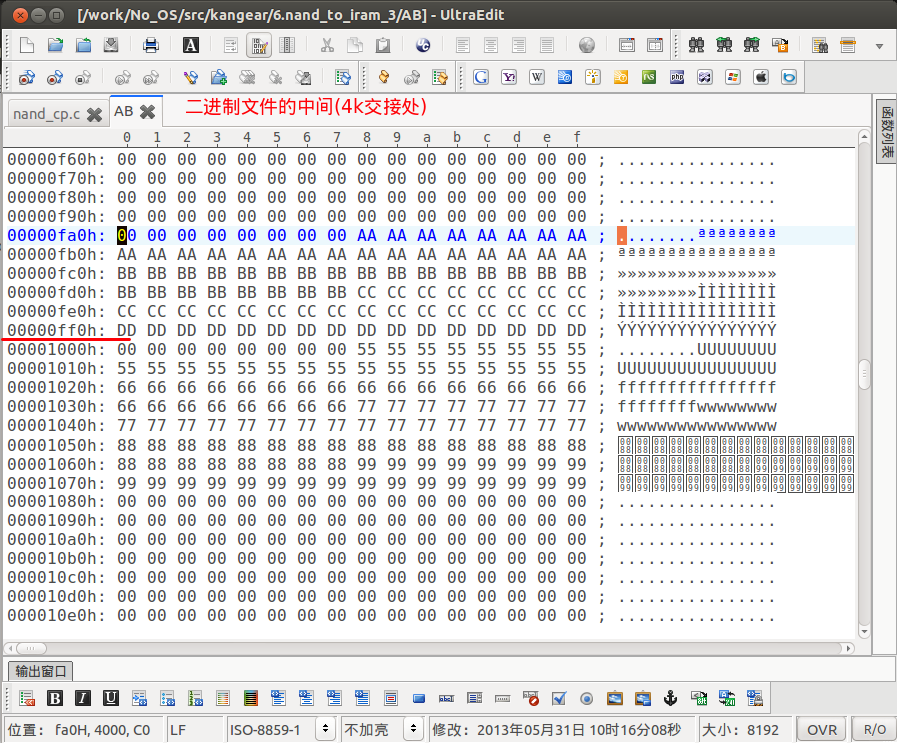Apply Italic HTML formatting button
This screenshot has height=743, width=897.
click(83, 698)
